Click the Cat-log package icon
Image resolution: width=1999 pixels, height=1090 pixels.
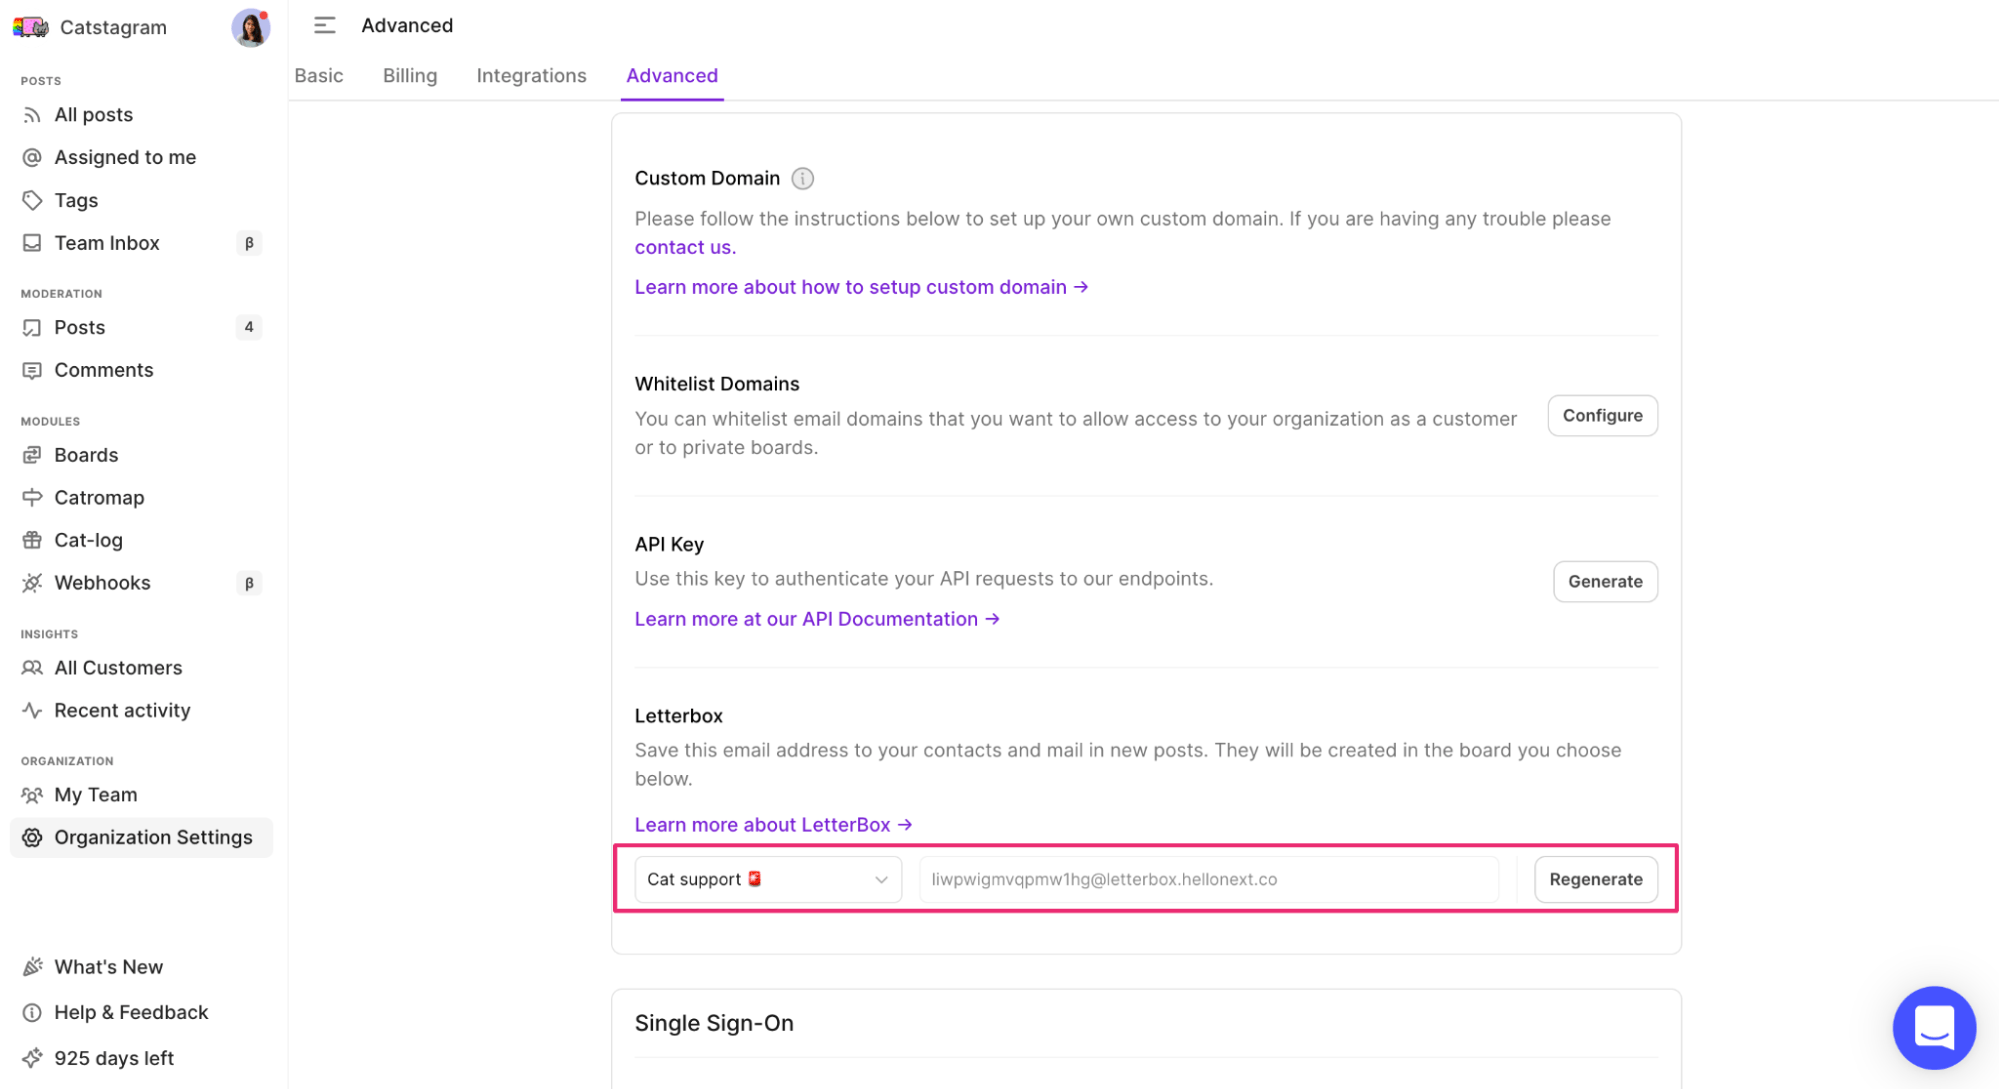(x=33, y=539)
